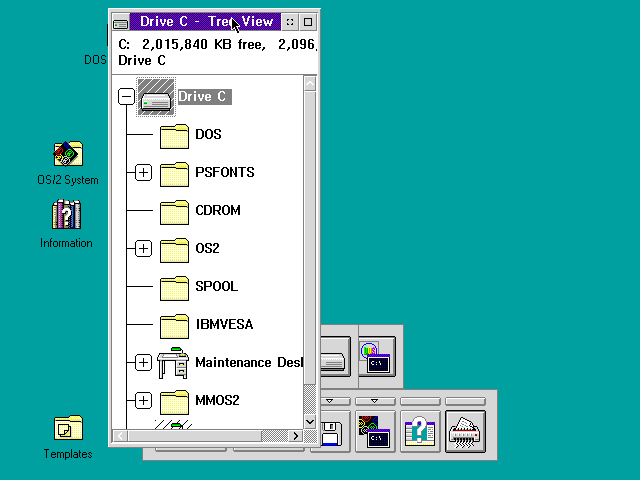Click the vertical scrollbar up arrow
This screenshot has width=640, height=480.
pos(310,84)
